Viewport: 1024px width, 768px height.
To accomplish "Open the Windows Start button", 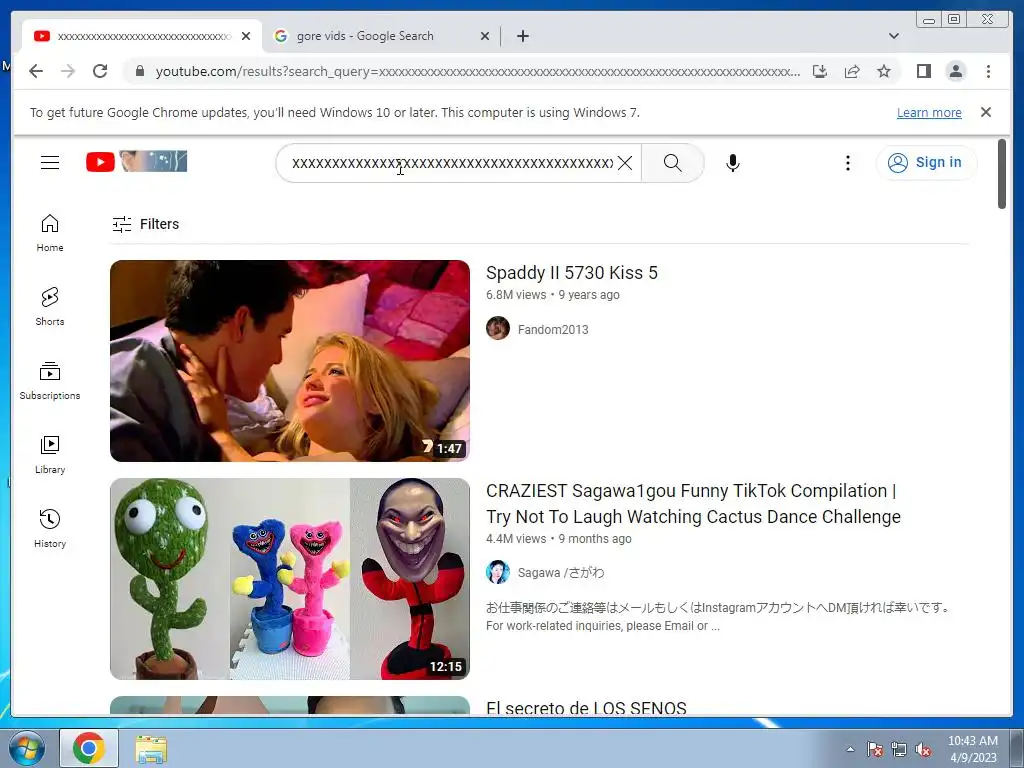I will click(26, 748).
